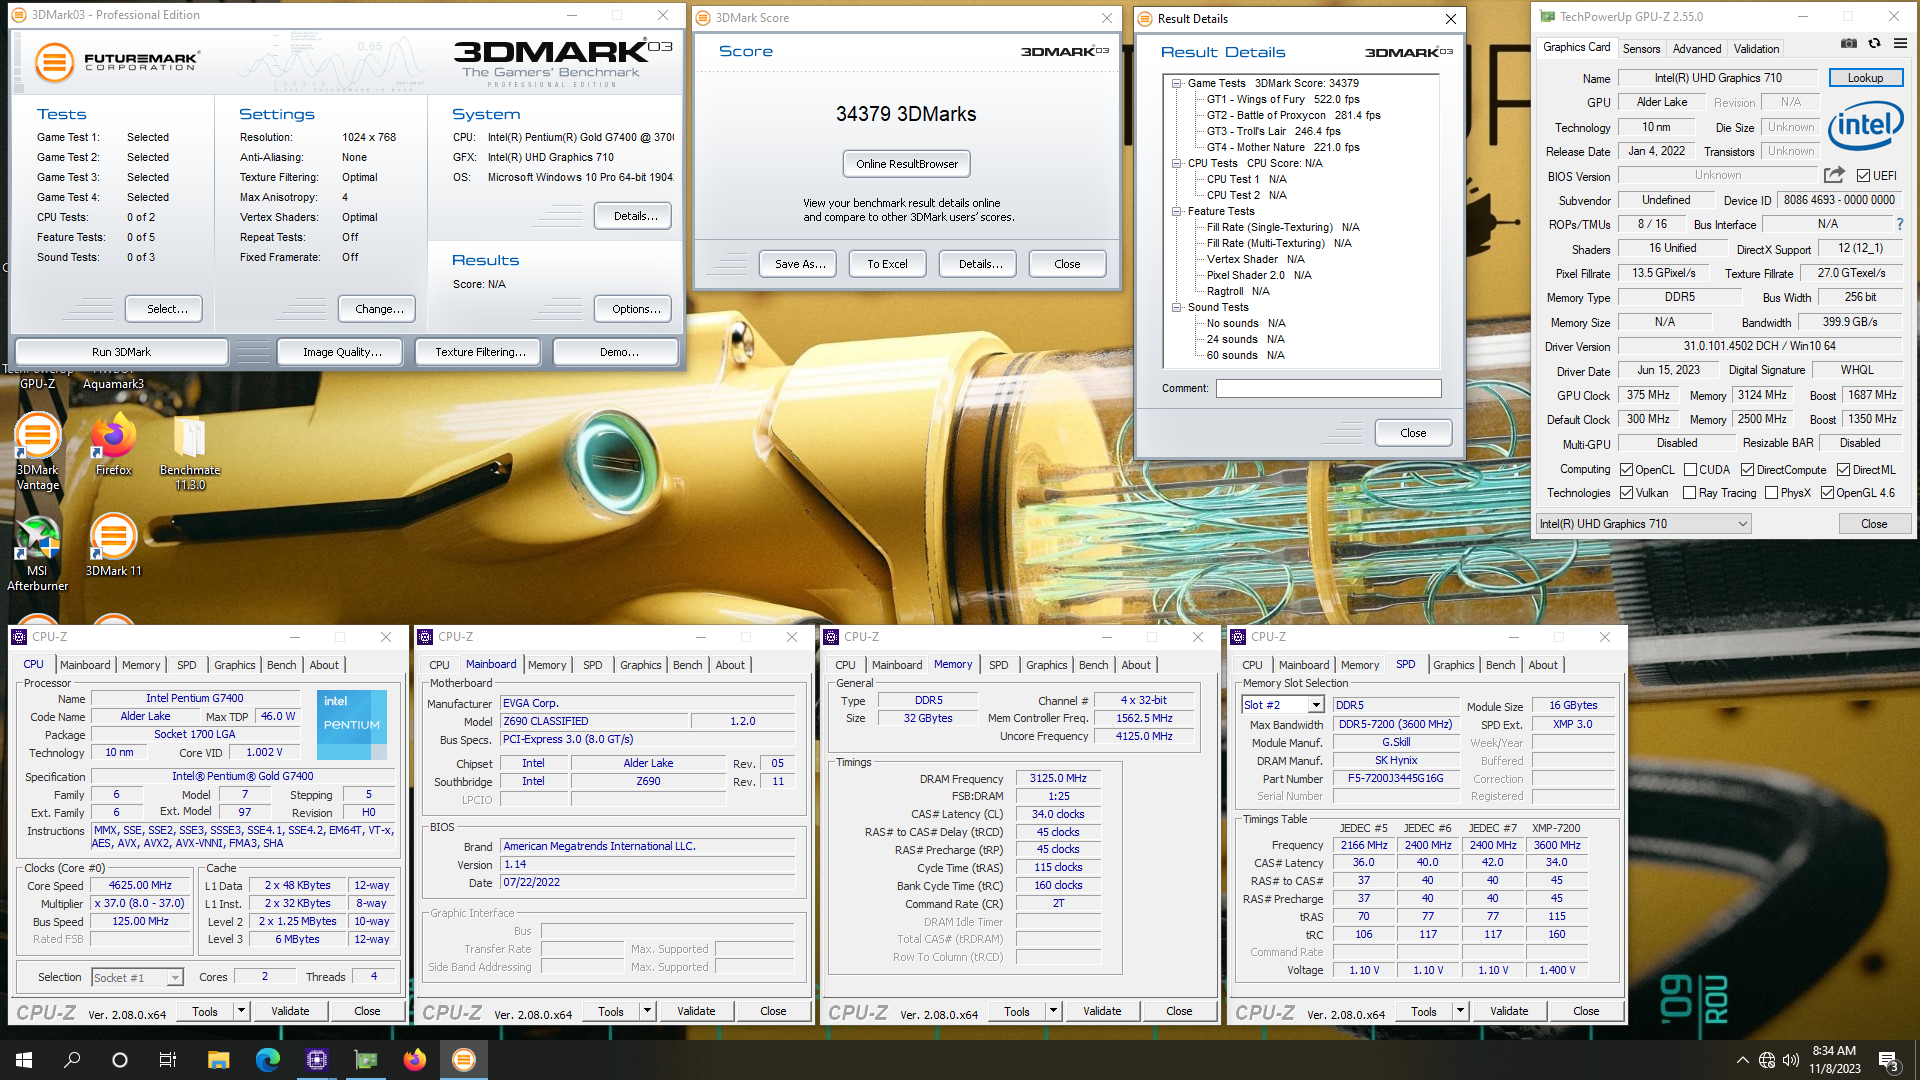Collapse the CPU Tests tree node
The height and width of the screenshot is (1080, 1920).
[x=1177, y=164]
